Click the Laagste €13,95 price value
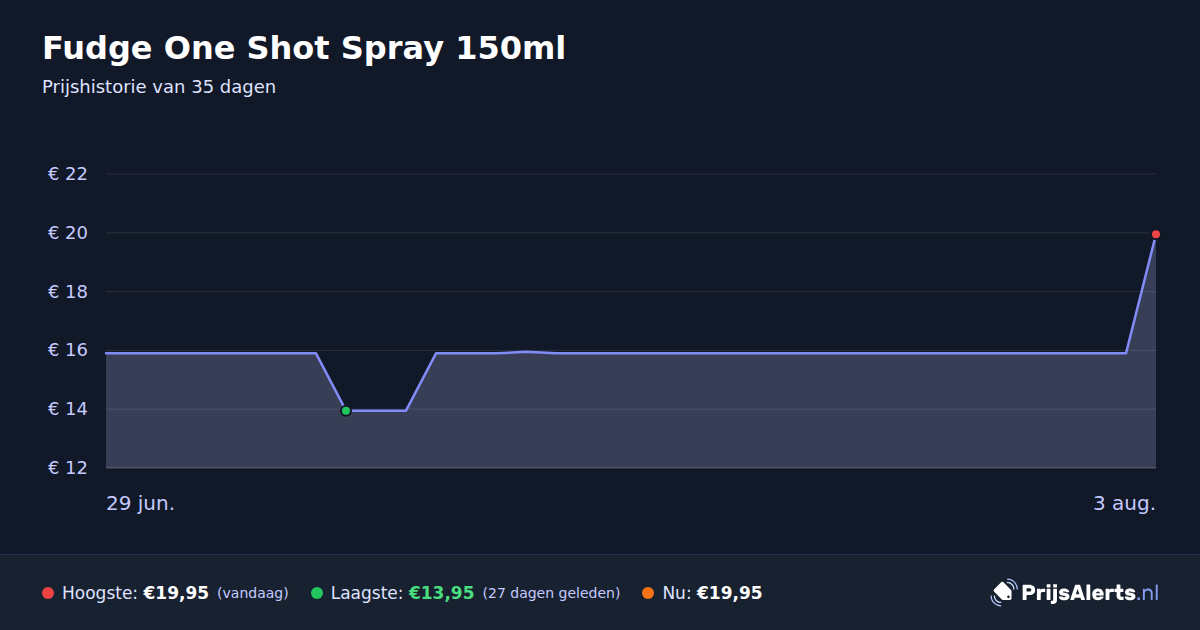 click(x=441, y=593)
